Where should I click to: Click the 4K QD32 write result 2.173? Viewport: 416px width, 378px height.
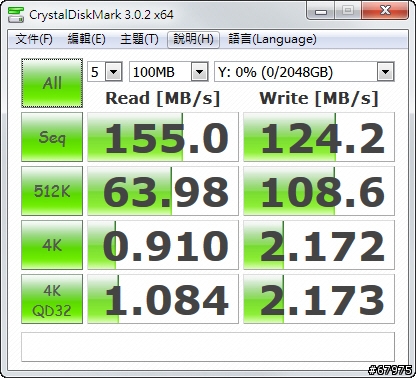[319, 299]
